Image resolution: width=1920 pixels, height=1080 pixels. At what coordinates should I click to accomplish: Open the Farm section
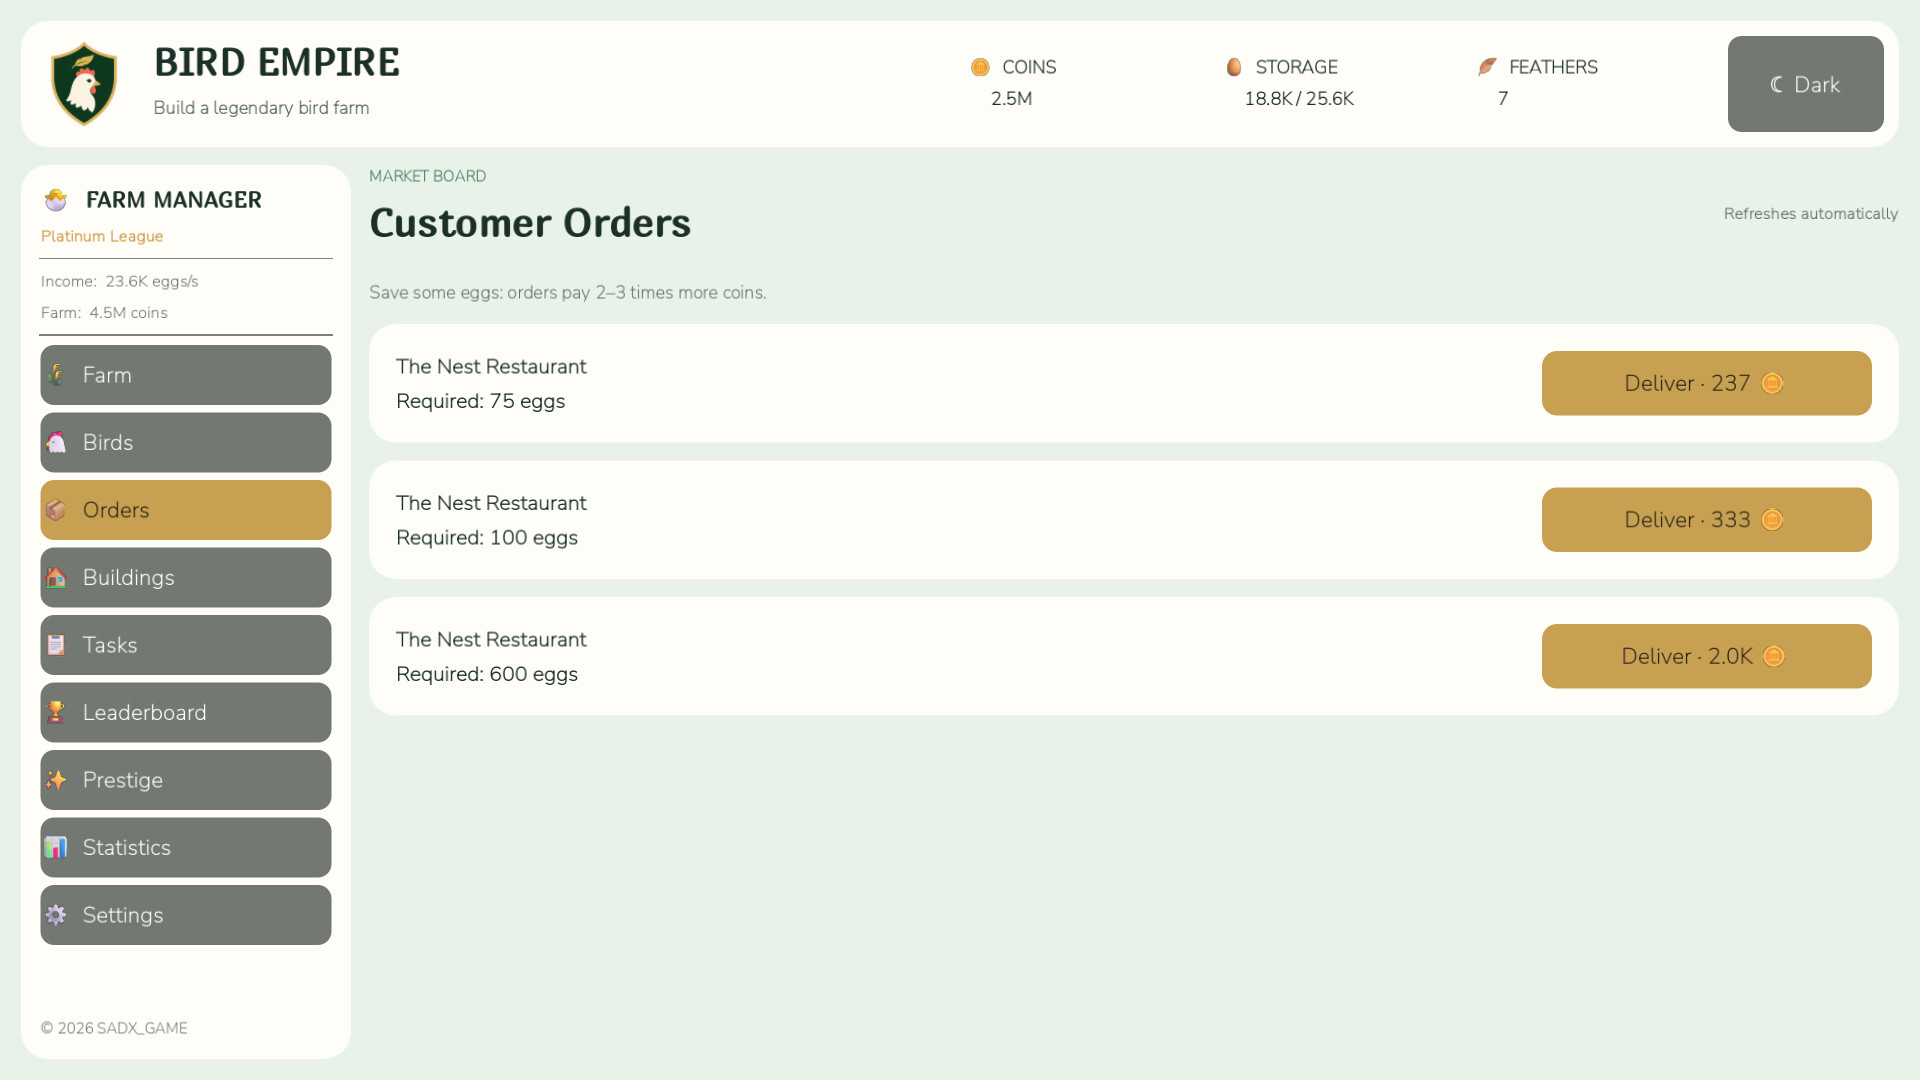pos(186,375)
